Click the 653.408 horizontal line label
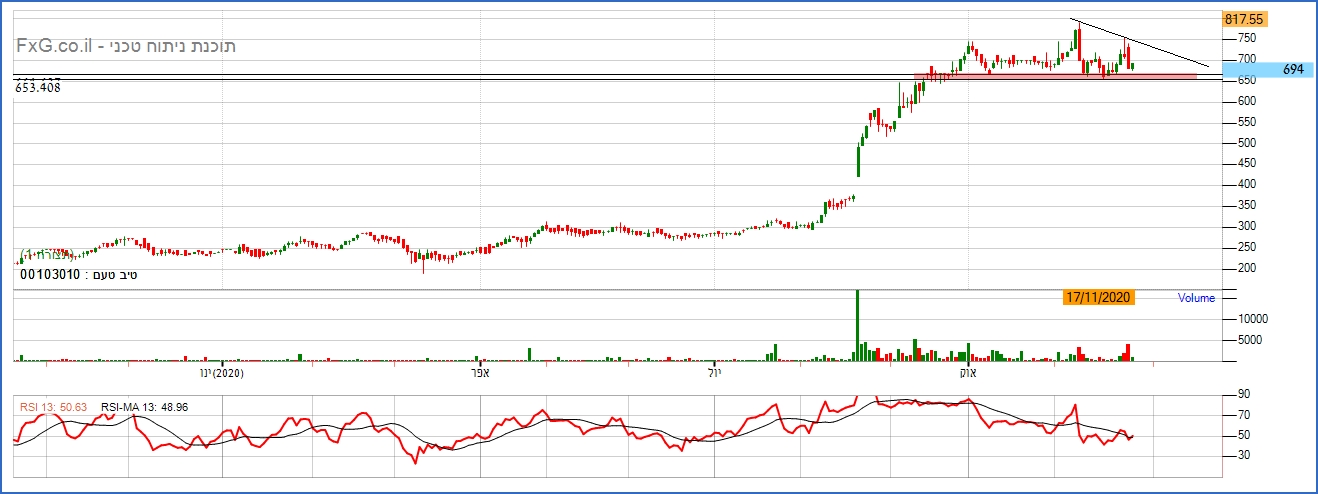 pyautogui.click(x=38, y=88)
